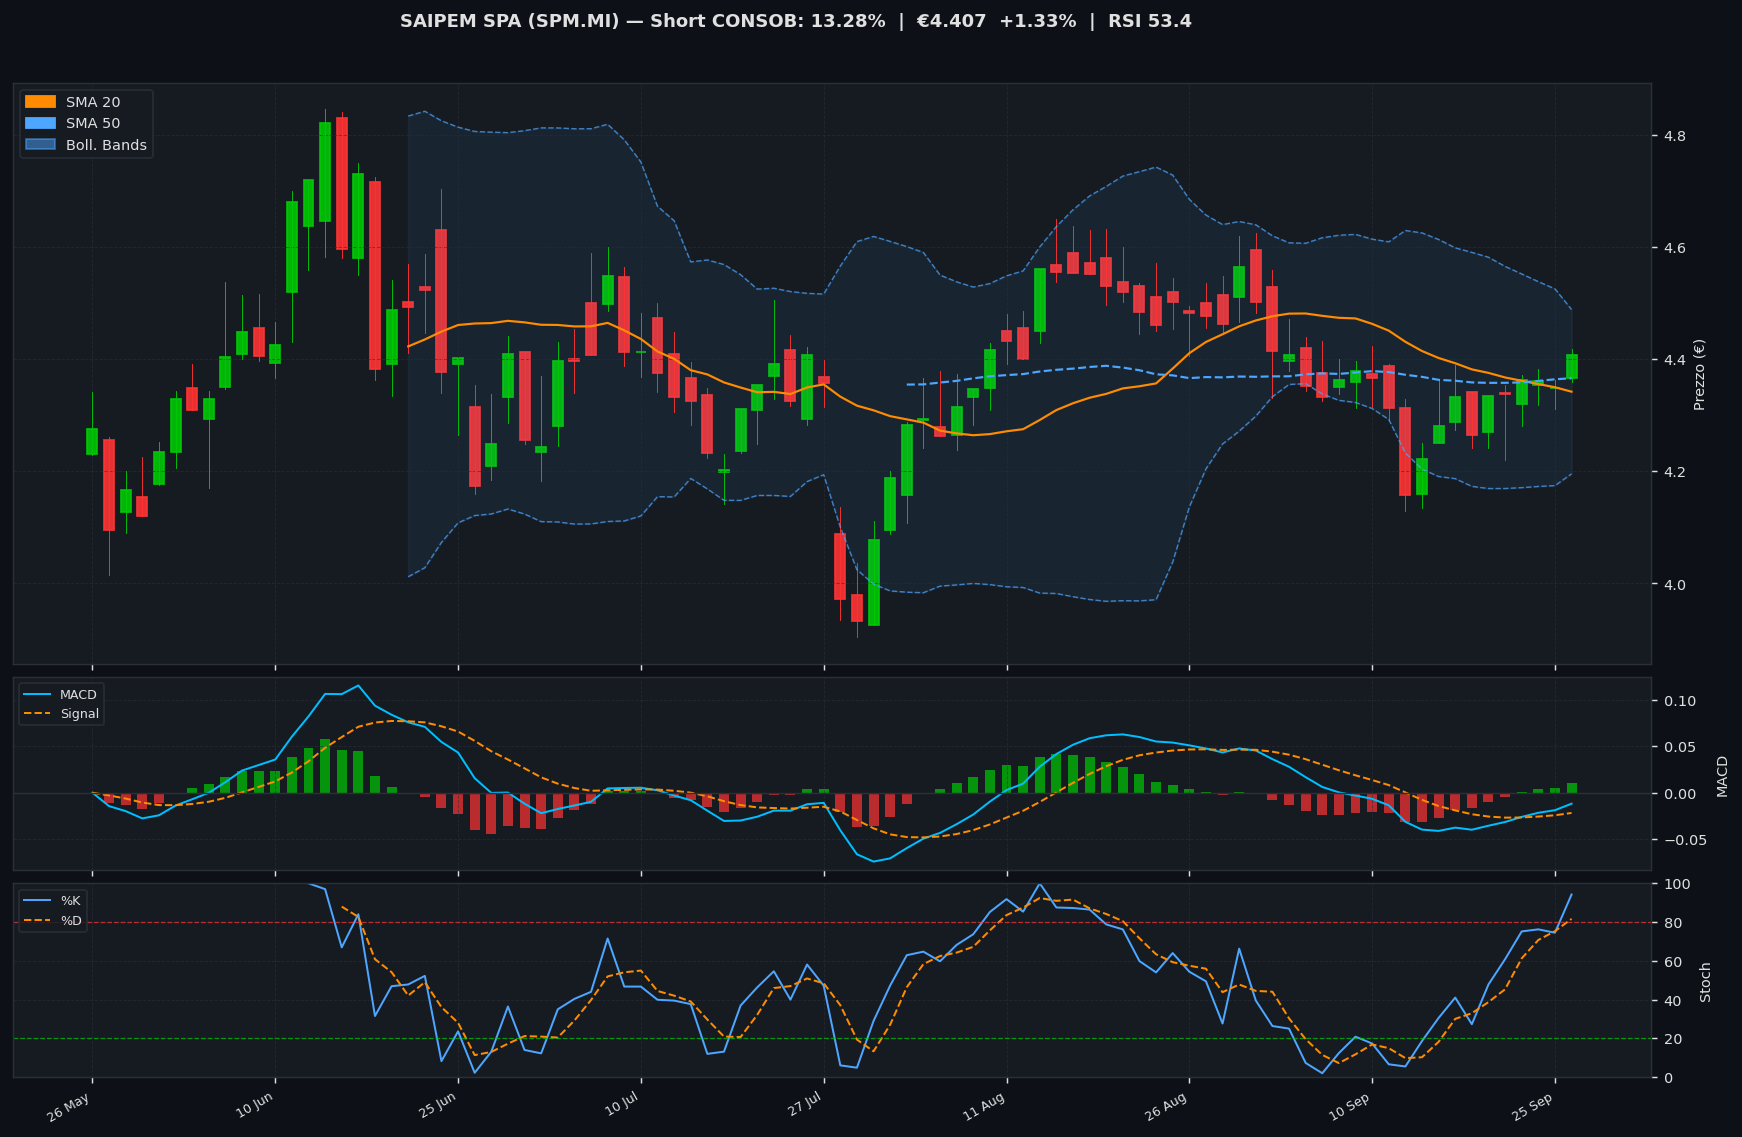
Task: Click the '10 Jun' date label
Action: coord(253,1106)
